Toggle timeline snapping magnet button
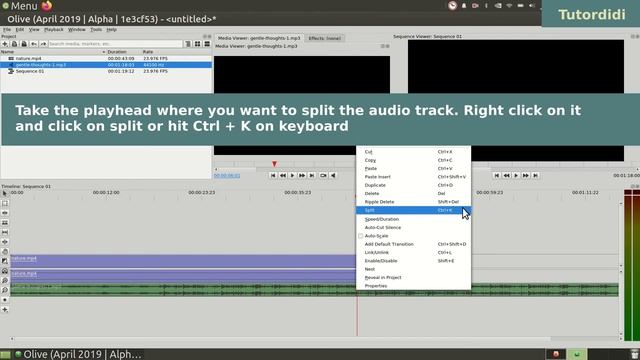 (5, 271)
